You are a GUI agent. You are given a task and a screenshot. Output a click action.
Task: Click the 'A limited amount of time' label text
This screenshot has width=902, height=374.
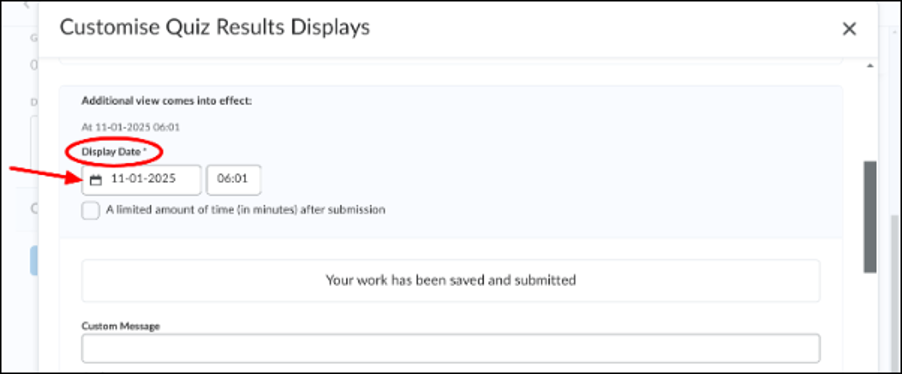(x=246, y=210)
